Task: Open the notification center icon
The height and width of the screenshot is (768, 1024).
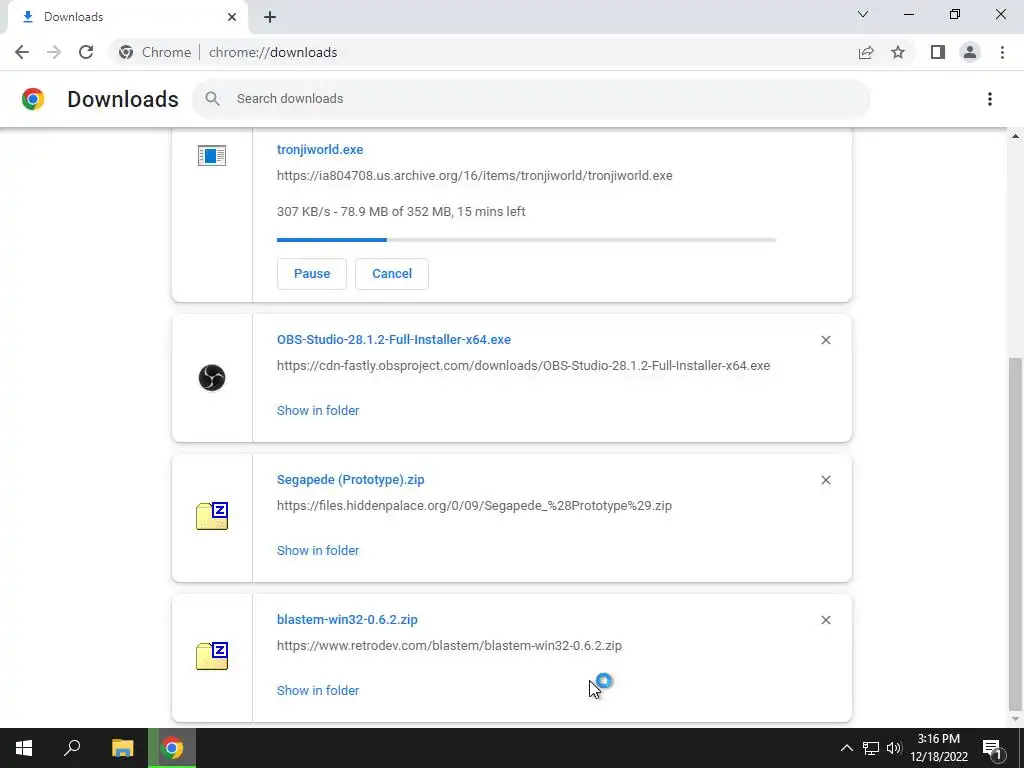Action: tap(992, 748)
